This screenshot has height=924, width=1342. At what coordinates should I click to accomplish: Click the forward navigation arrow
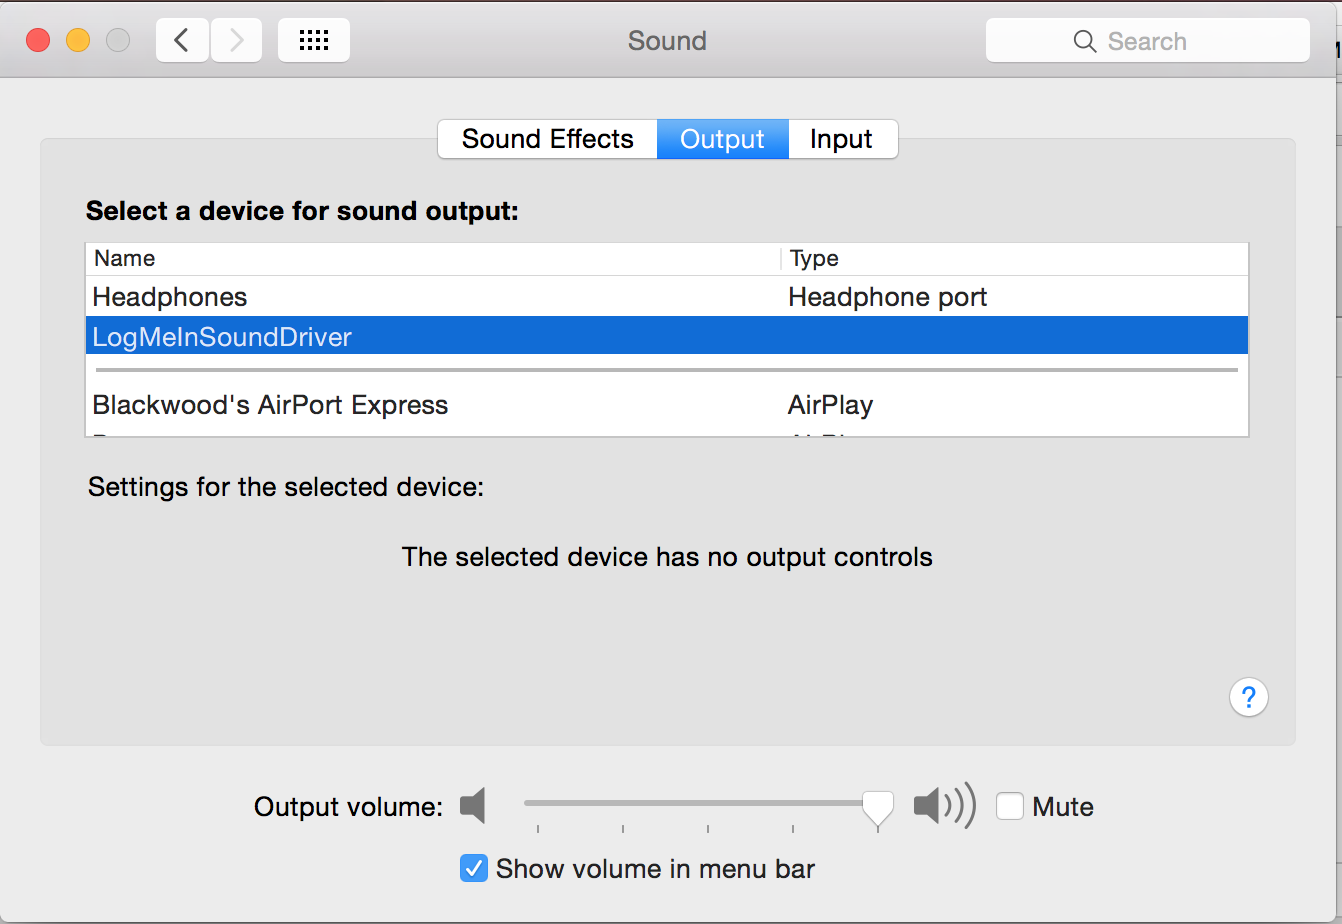point(236,41)
